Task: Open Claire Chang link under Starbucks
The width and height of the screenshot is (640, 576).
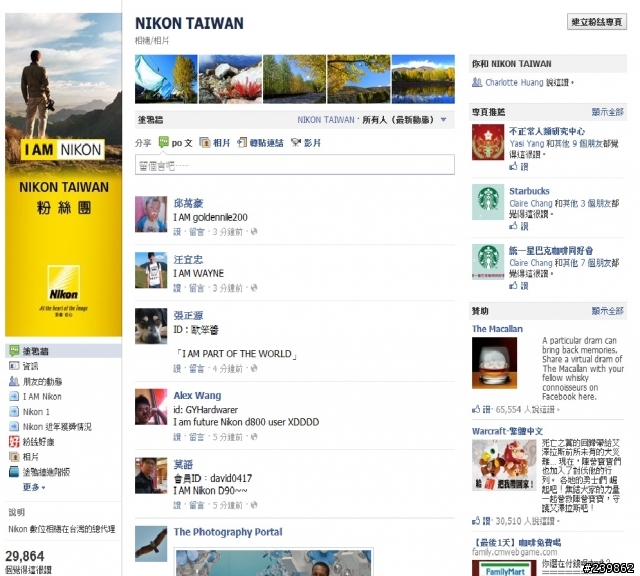Action: (x=531, y=203)
